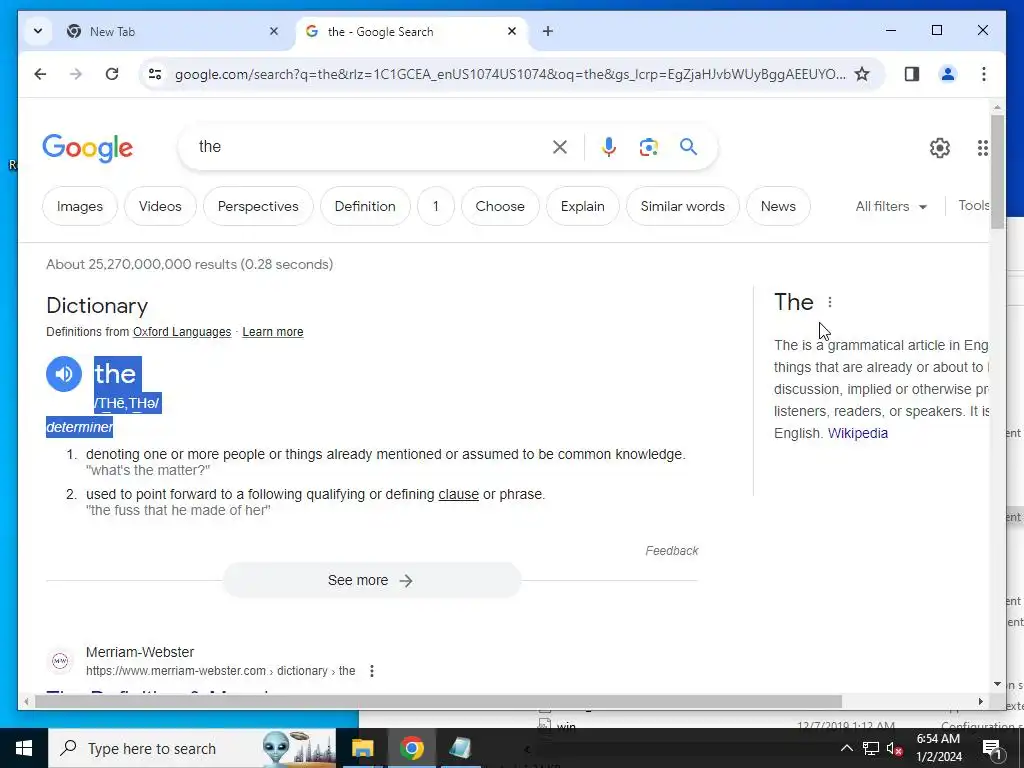Click the Google logo
The height and width of the screenshot is (768, 1024).
point(88,148)
